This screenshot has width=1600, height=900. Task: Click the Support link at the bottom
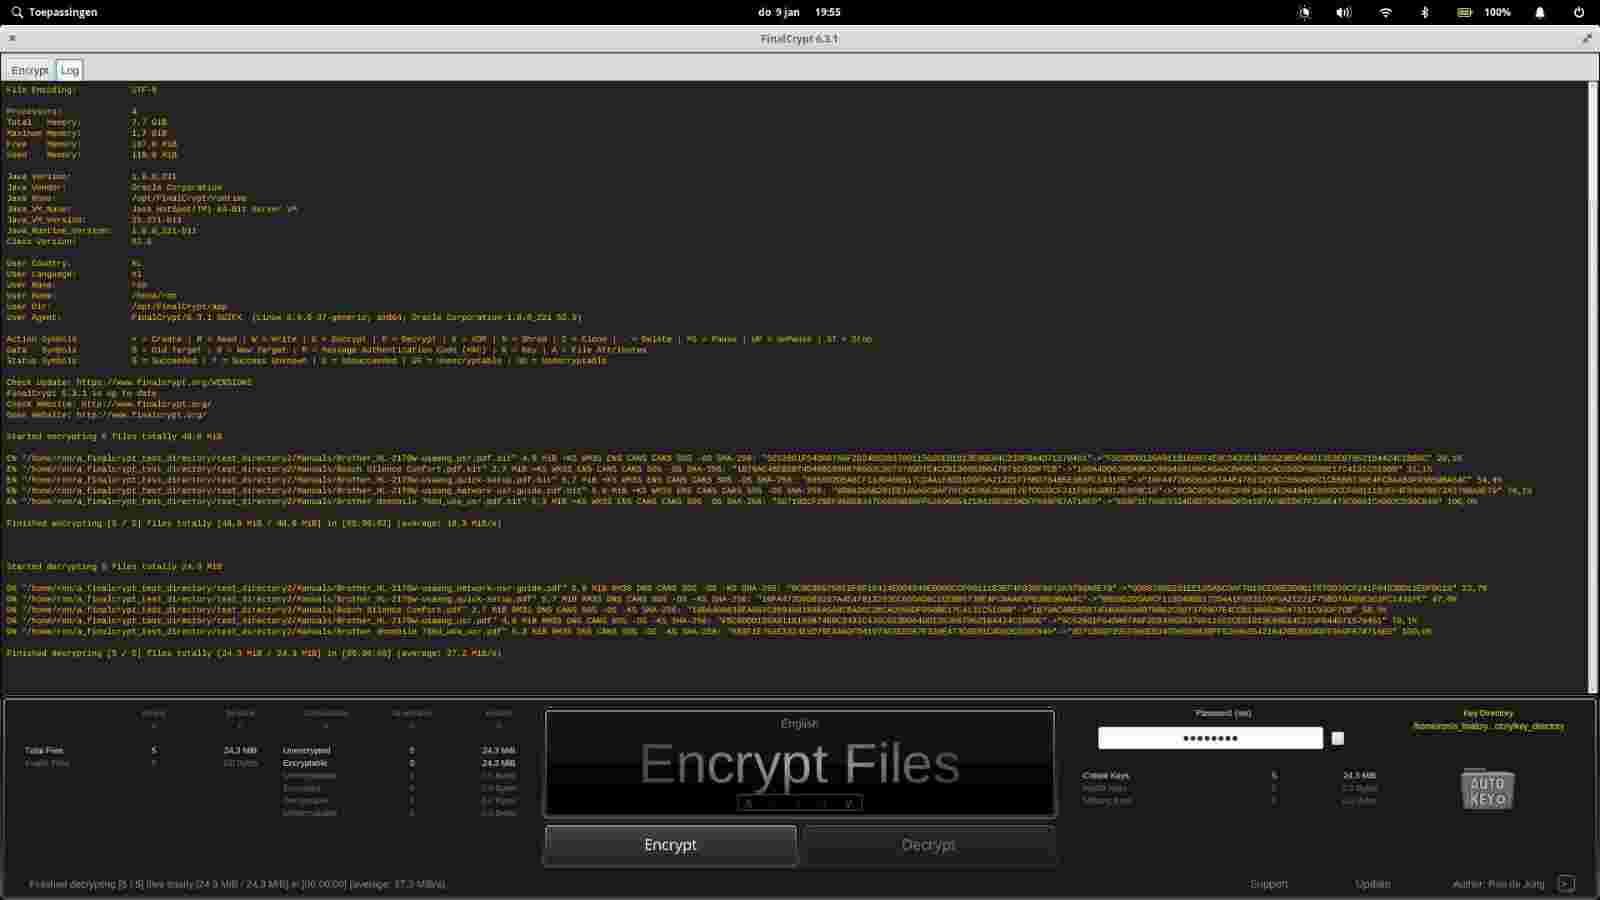1268,884
